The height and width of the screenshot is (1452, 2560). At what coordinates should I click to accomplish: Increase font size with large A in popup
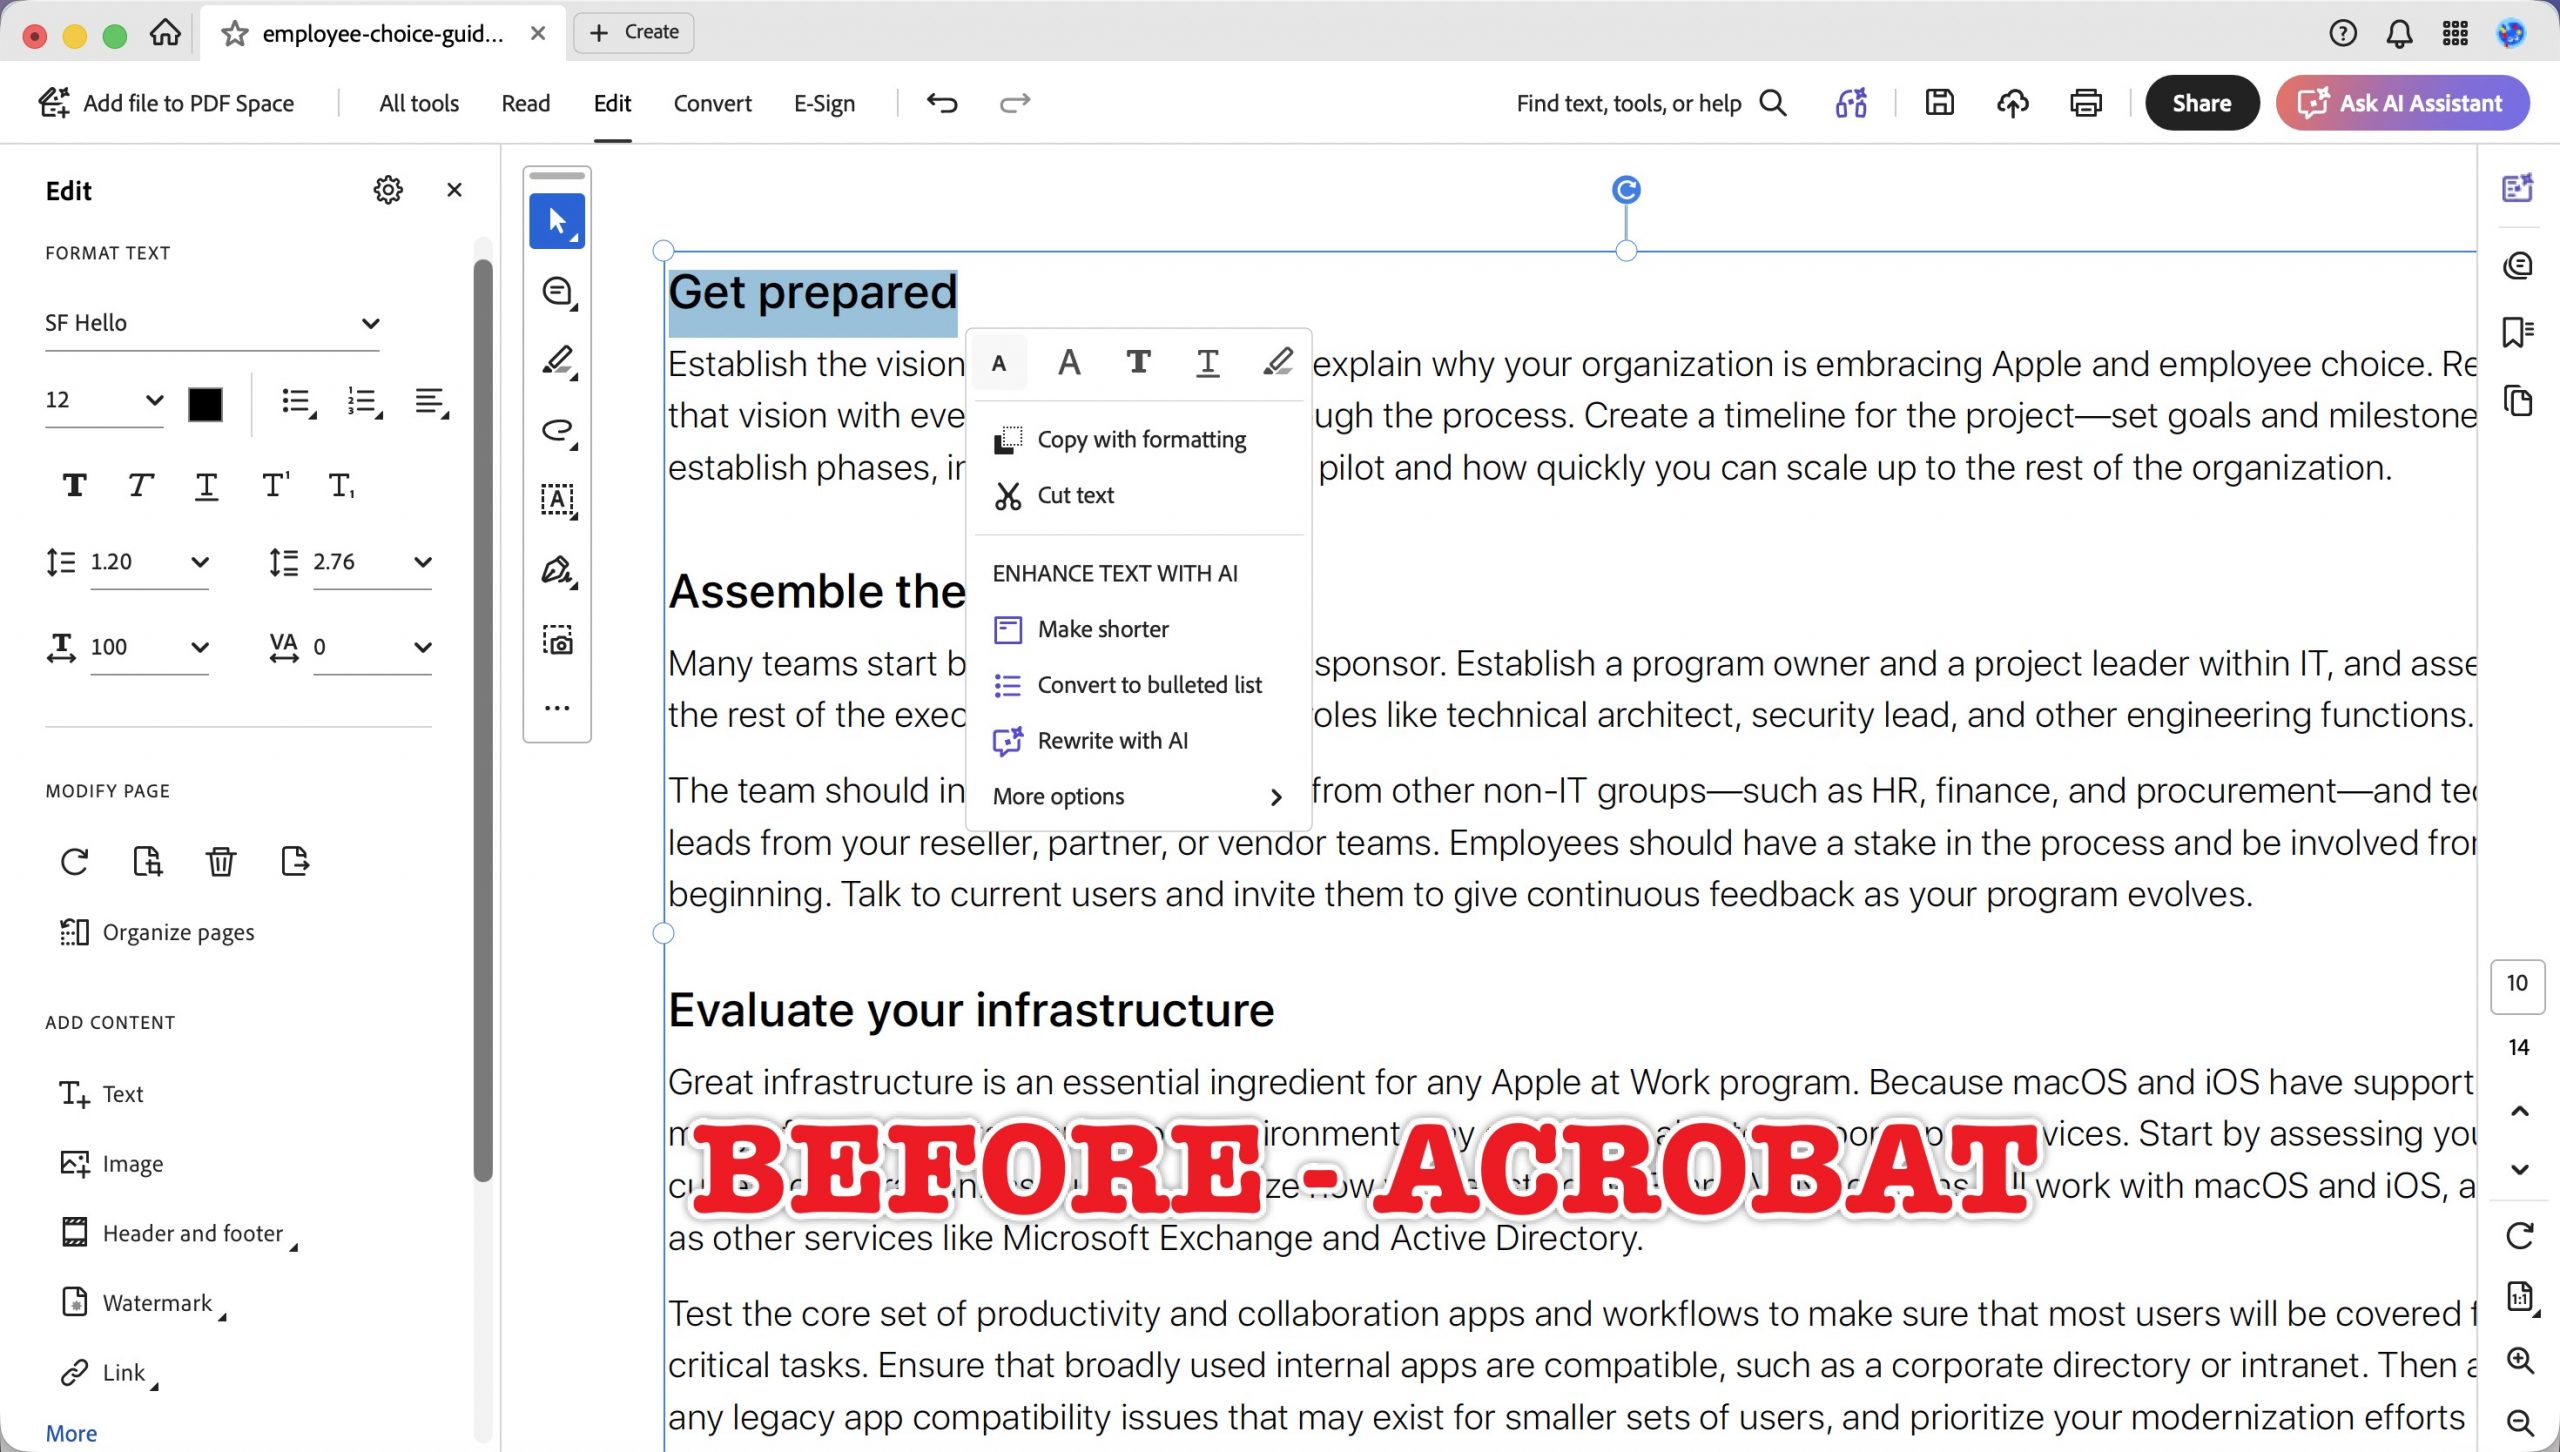click(1069, 362)
